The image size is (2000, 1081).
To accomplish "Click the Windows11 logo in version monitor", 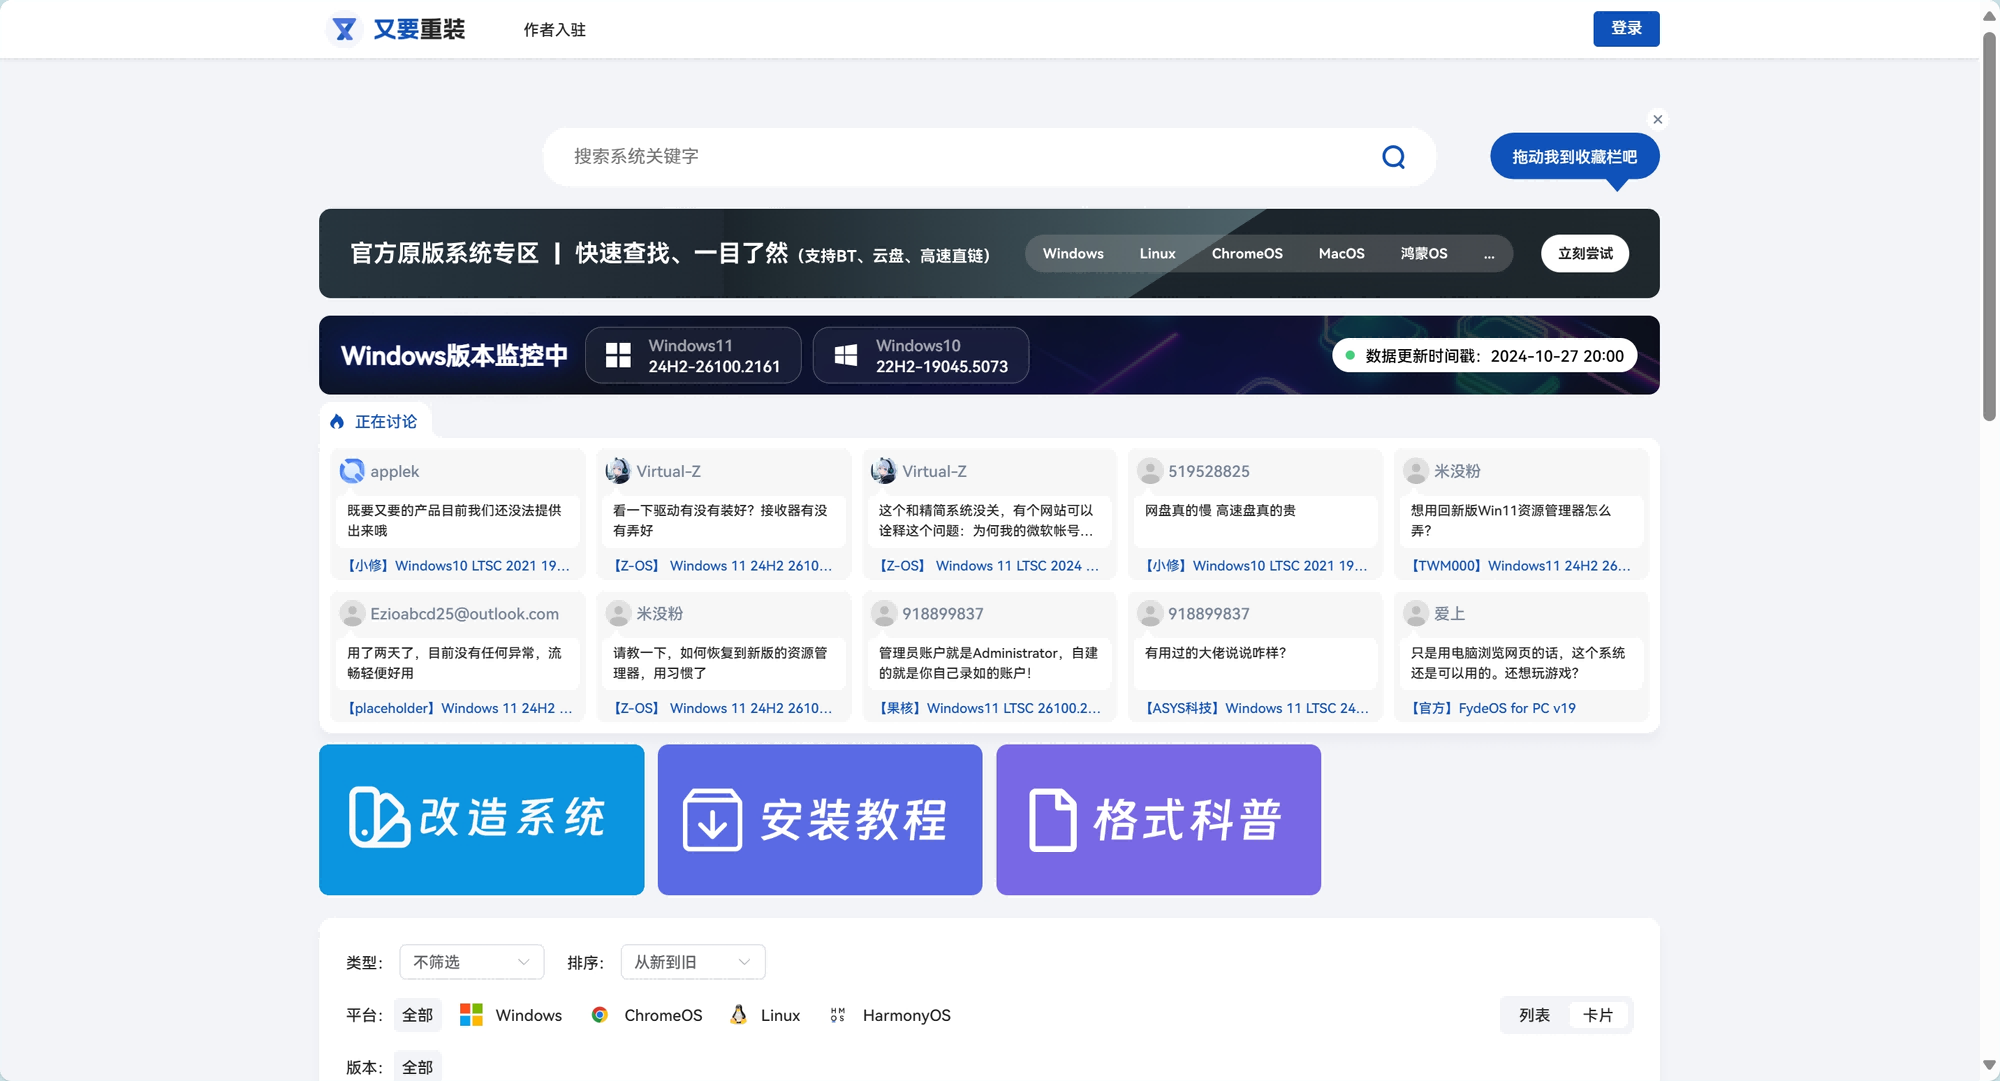I will (x=618, y=355).
